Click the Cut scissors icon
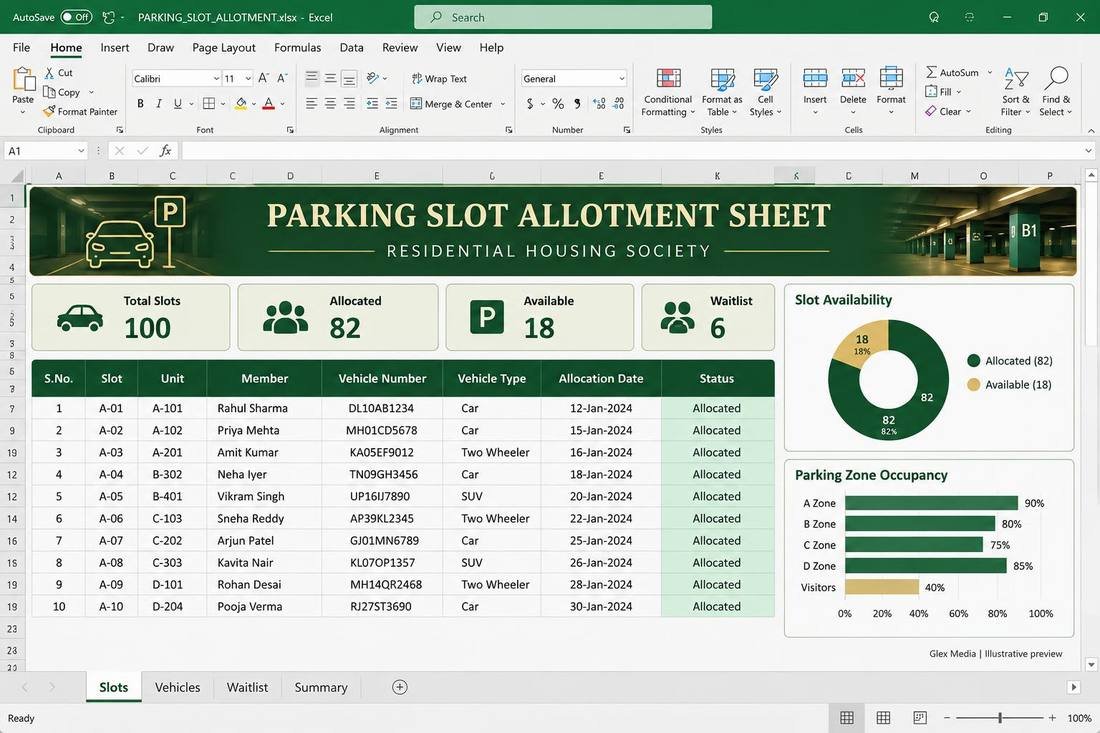Viewport: 1100px width, 733px height. click(49, 73)
